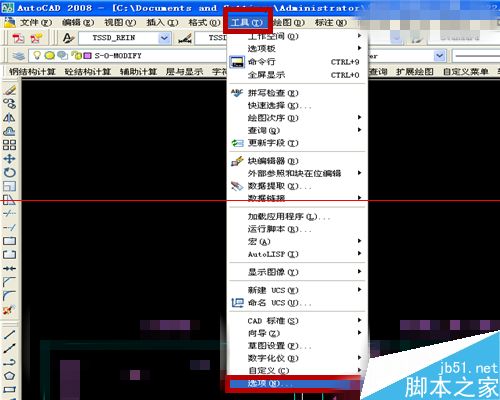This screenshot has height=400, width=500.
Task: Open the TSSD_REIN text style dropdown
Action: pos(164,38)
